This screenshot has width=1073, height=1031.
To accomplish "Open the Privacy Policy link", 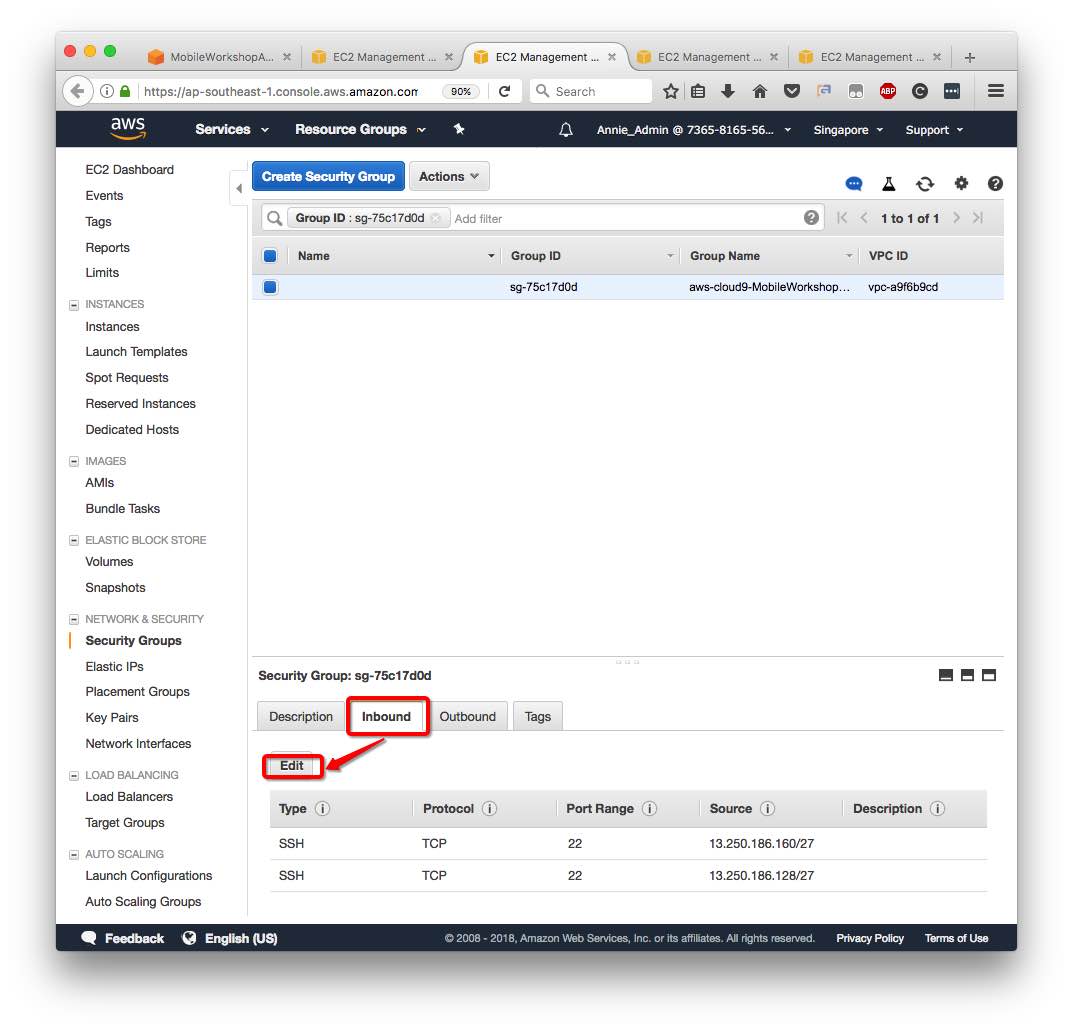I will click(870, 938).
